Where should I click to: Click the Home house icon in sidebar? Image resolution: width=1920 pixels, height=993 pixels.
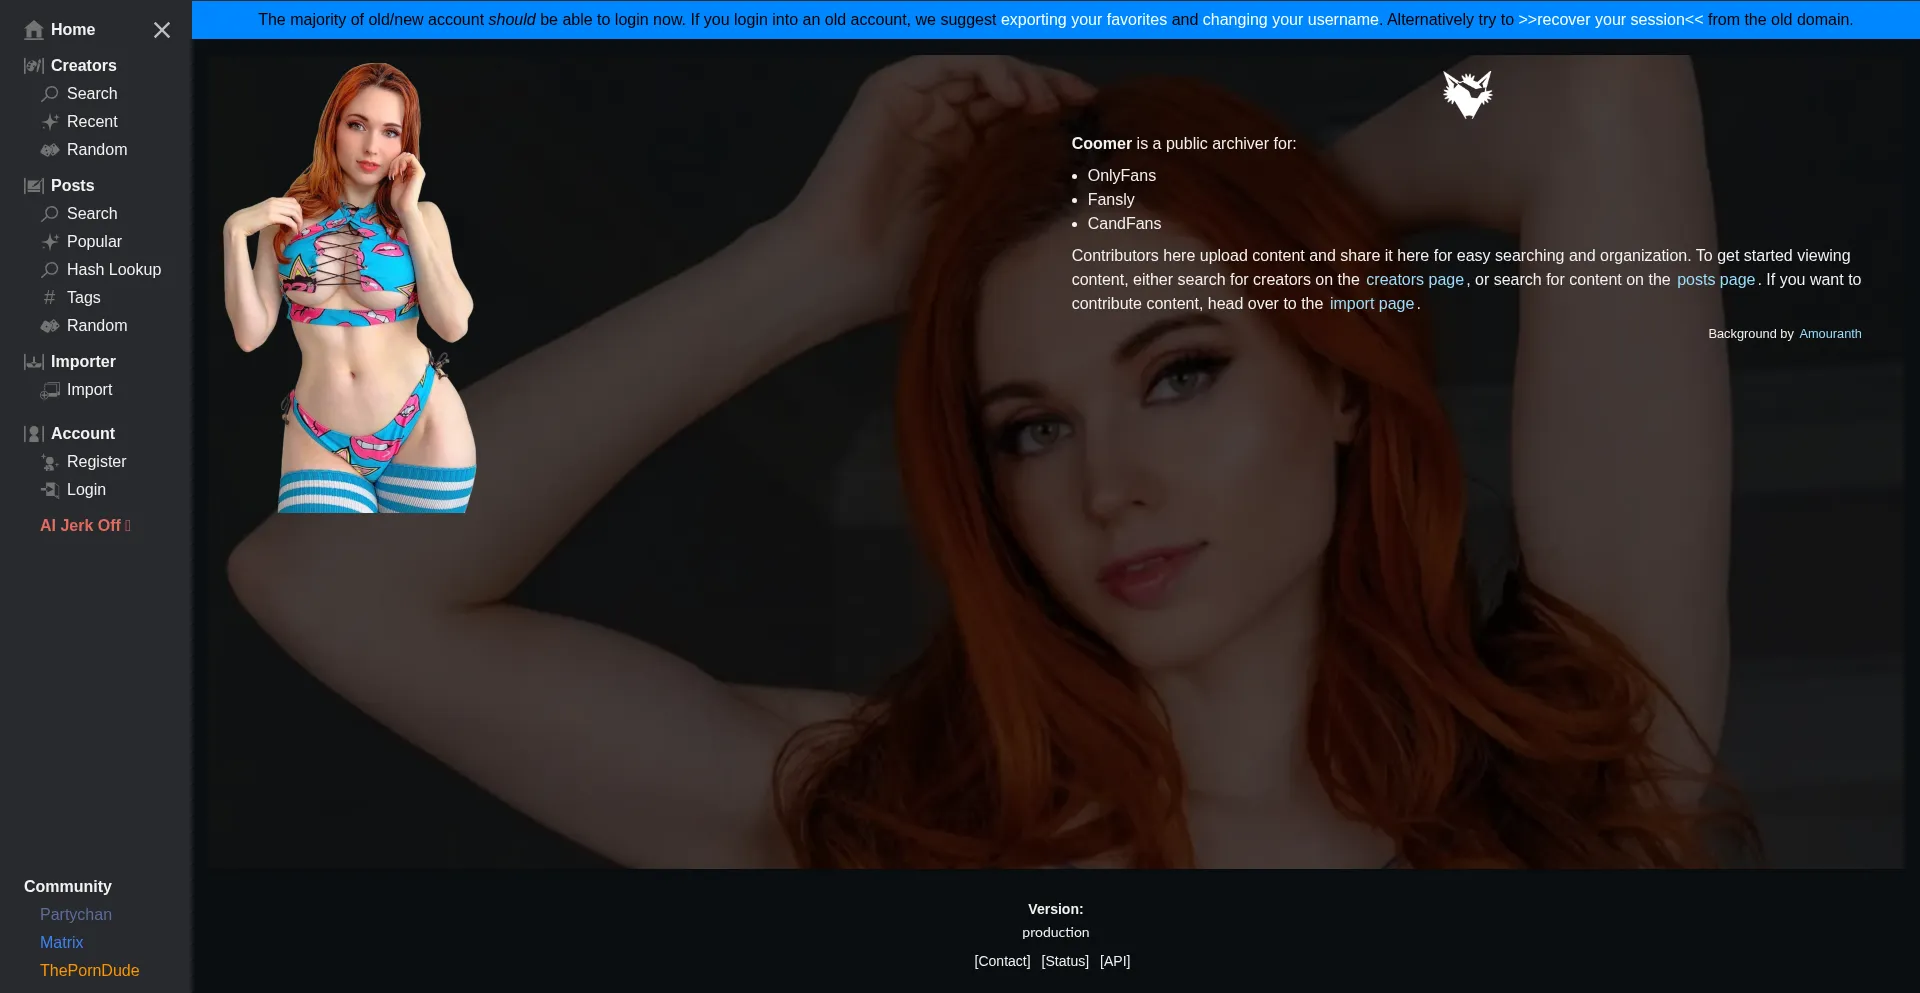34,30
